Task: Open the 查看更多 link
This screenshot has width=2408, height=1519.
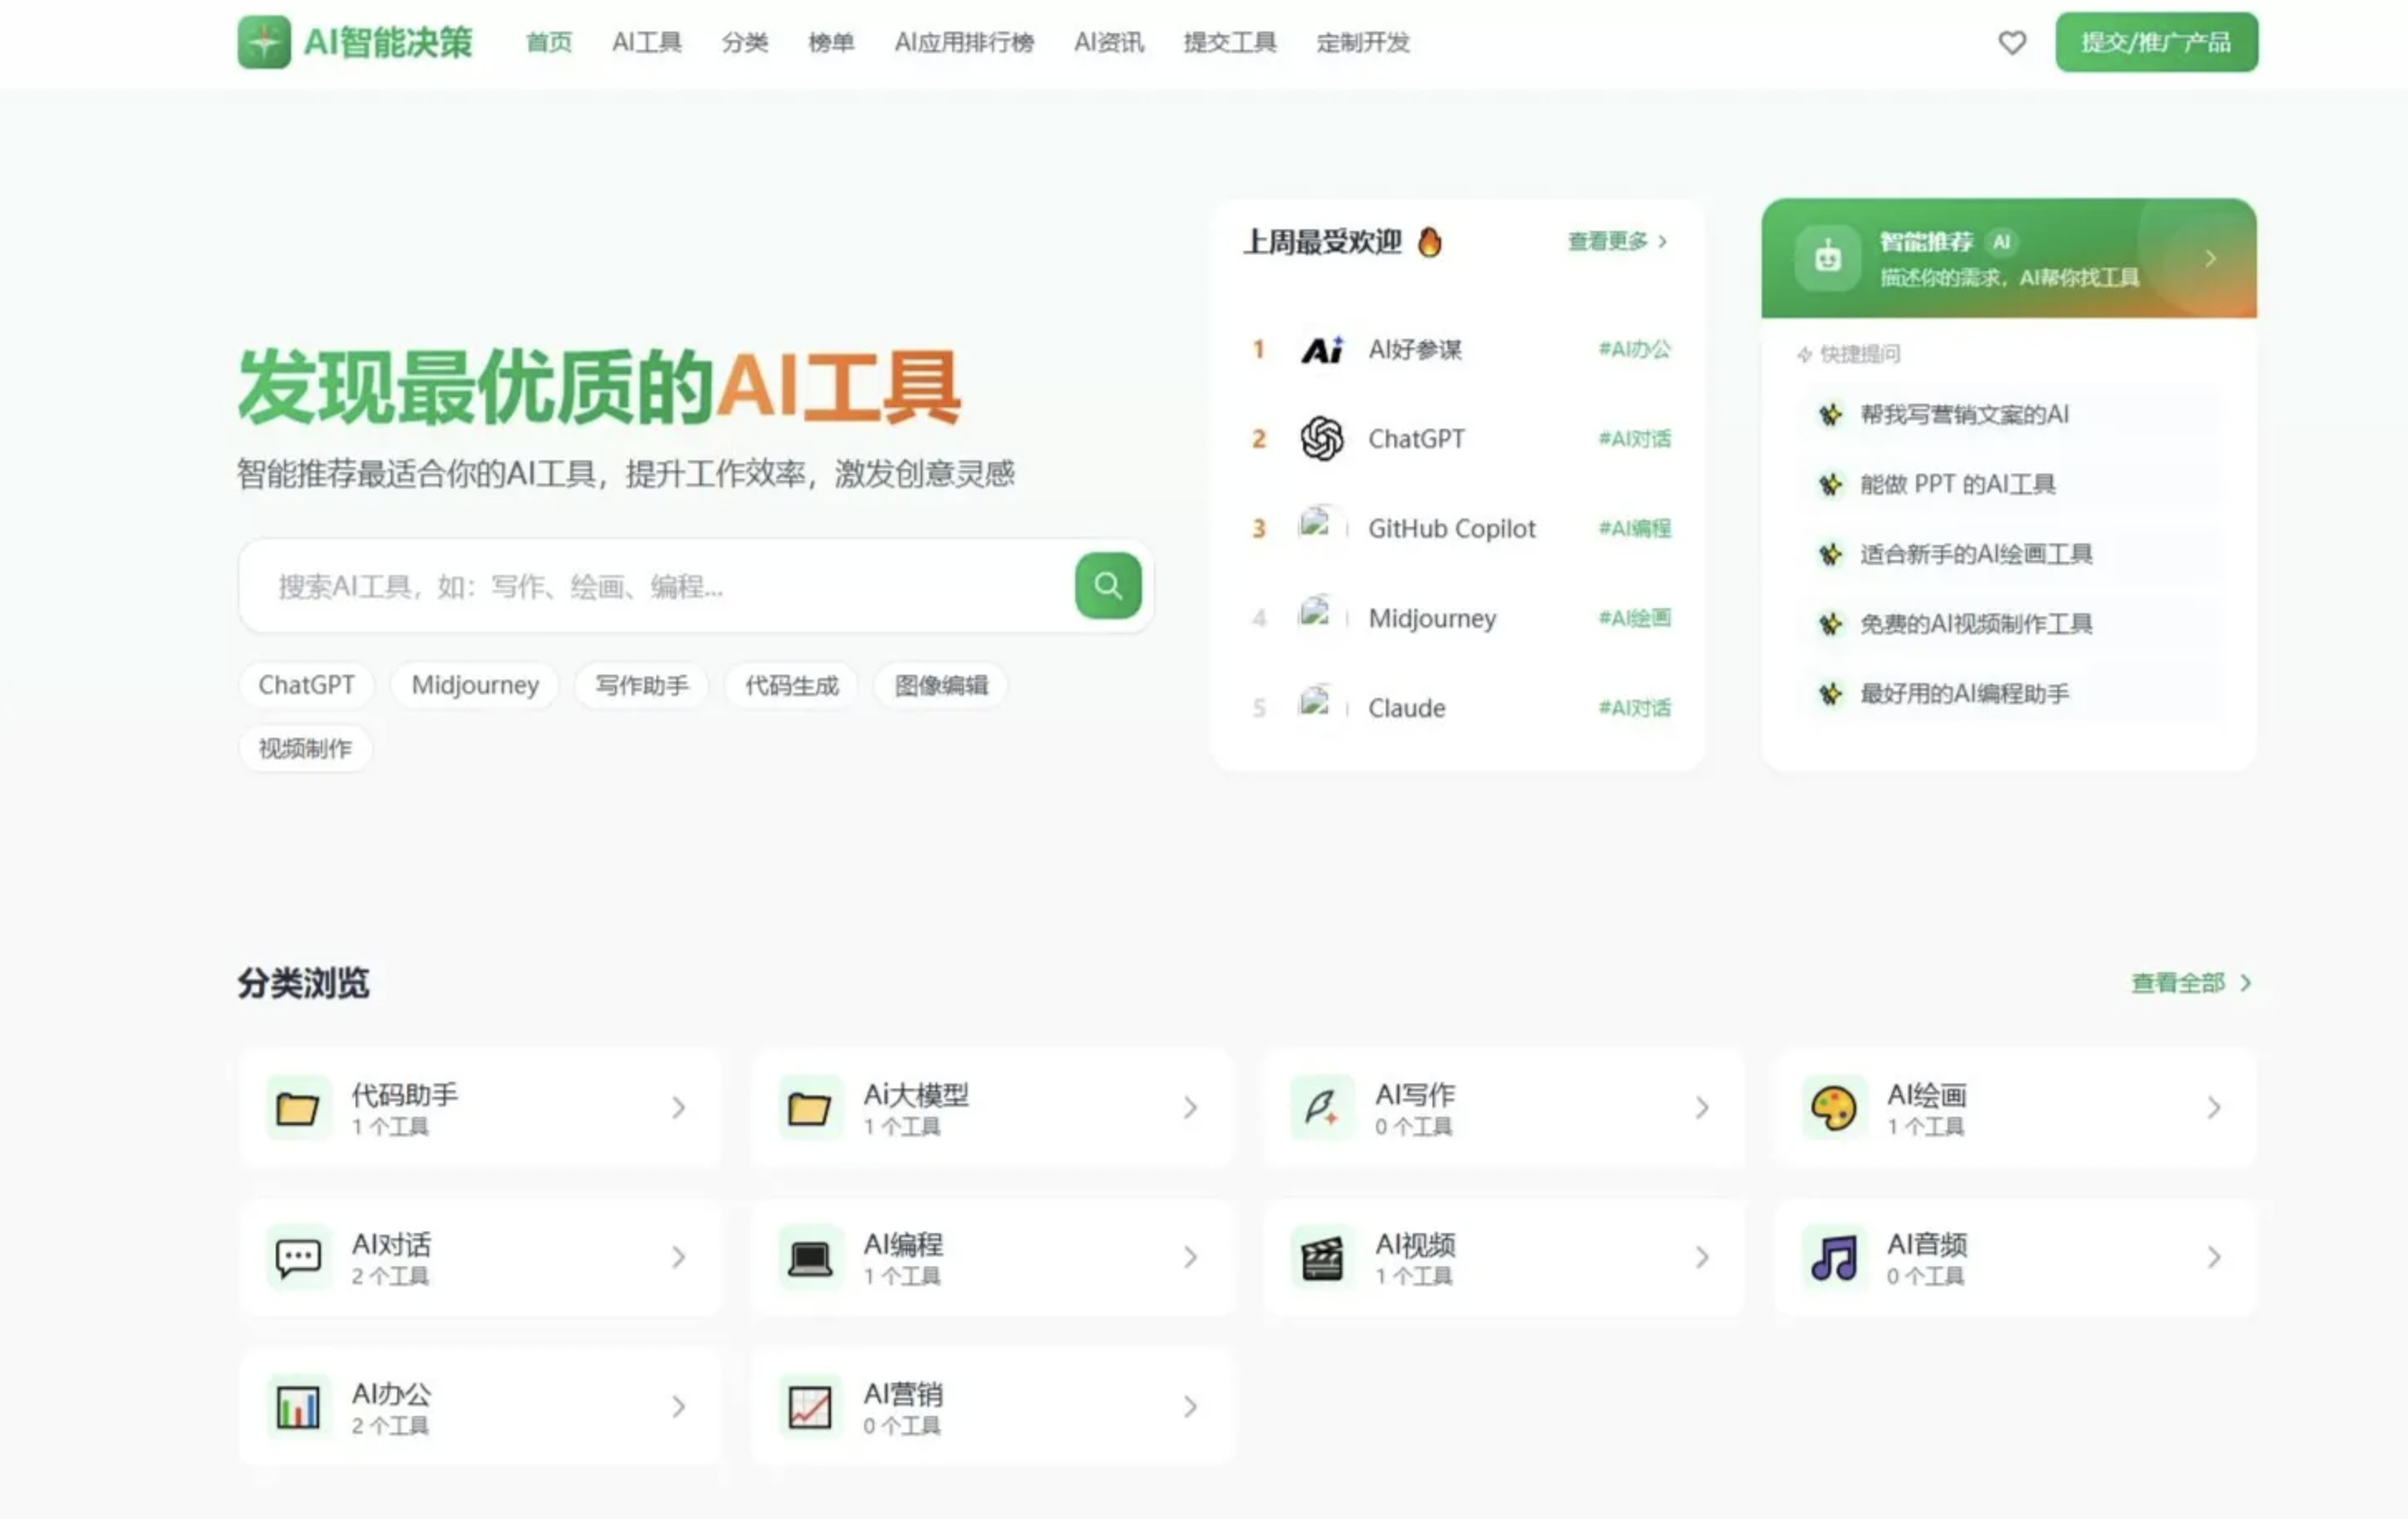Action: pyautogui.click(x=1606, y=241)
